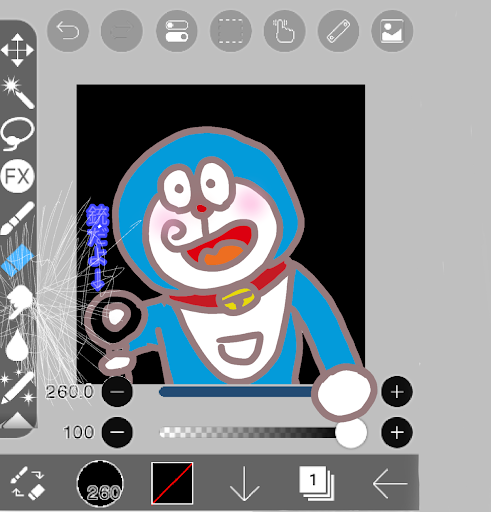Tap the Redo arrow button
This screenshot has width=491, height=512.
tap(122, 31)
